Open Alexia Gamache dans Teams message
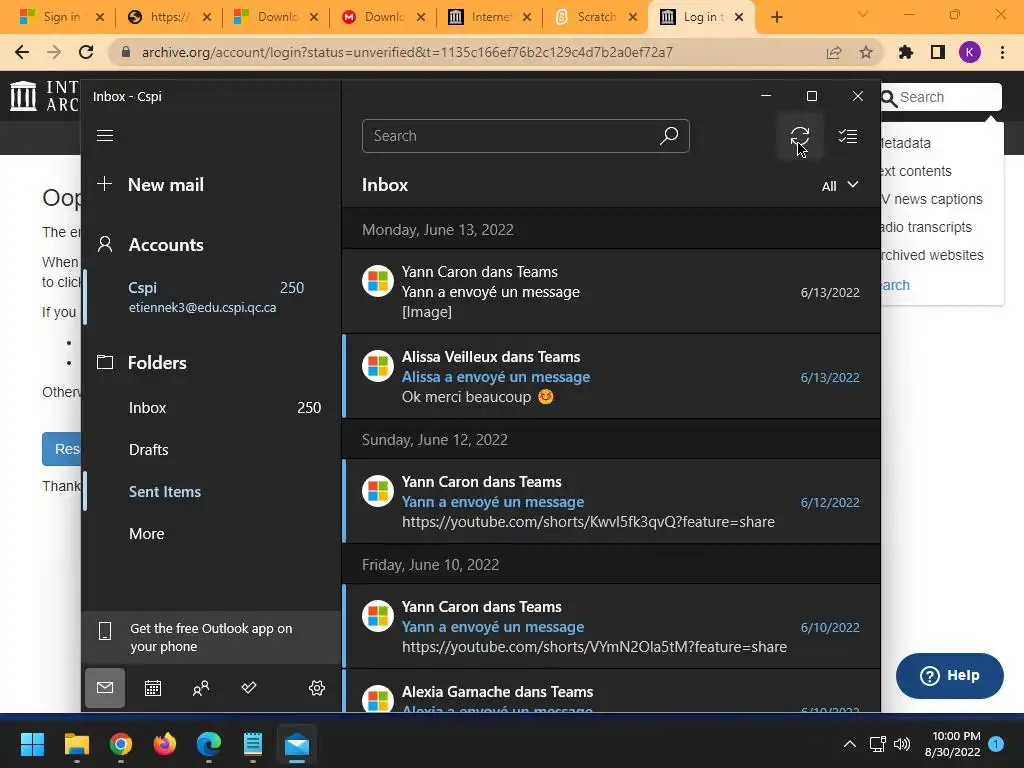The image size is (1024, 768). [x=611, y=691]
